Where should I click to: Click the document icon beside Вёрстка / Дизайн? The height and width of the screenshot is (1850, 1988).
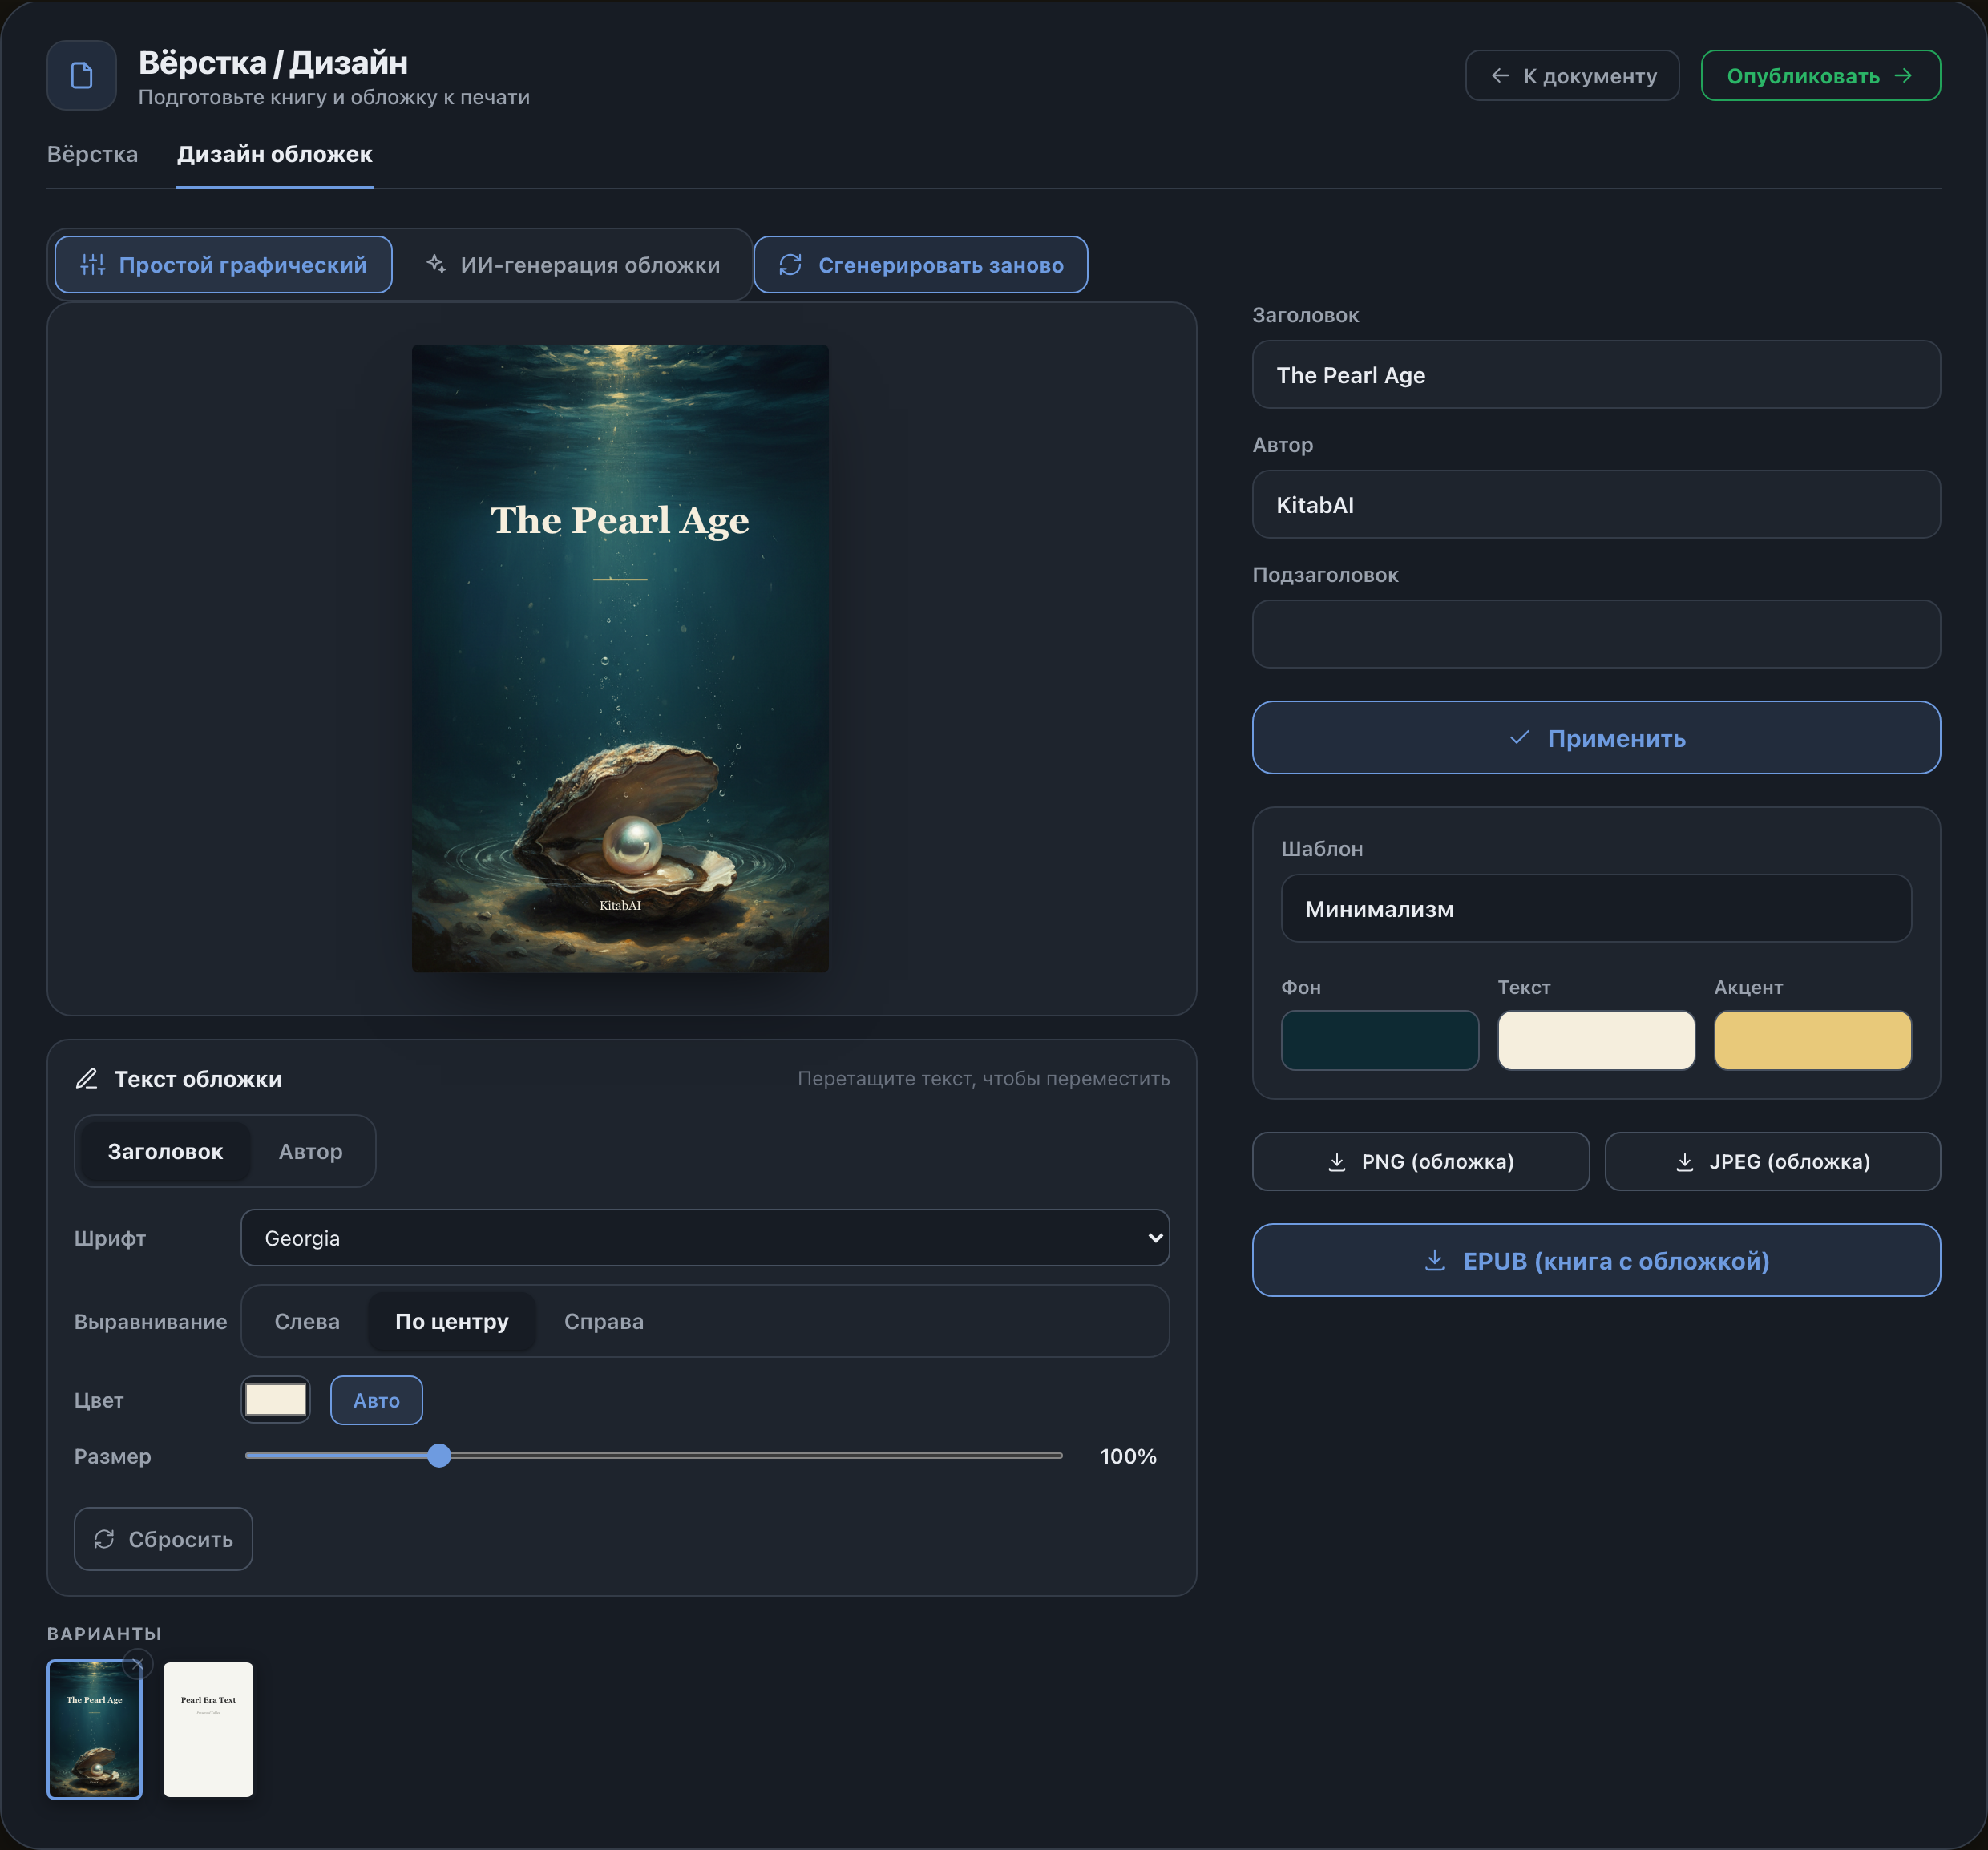pyautogui.click(x=82, y=76)
